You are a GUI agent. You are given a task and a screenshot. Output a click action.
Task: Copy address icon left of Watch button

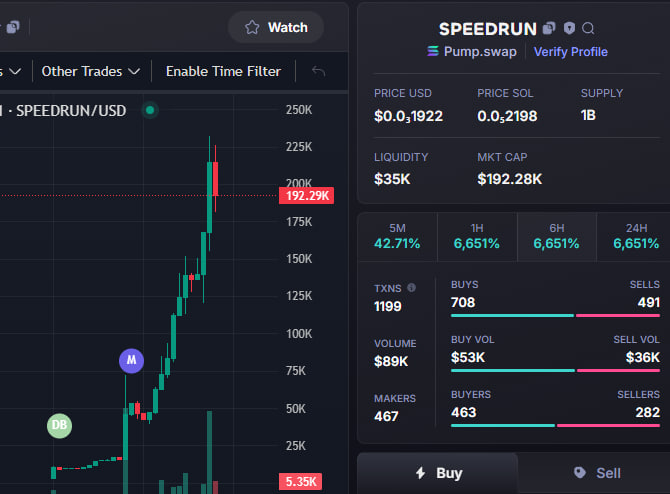(x=13, y=27)
